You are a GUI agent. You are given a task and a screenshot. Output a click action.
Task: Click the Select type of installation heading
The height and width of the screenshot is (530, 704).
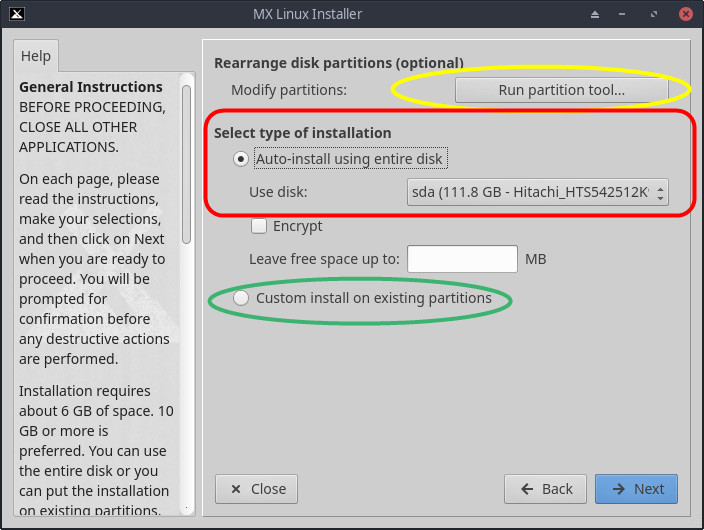303,133
